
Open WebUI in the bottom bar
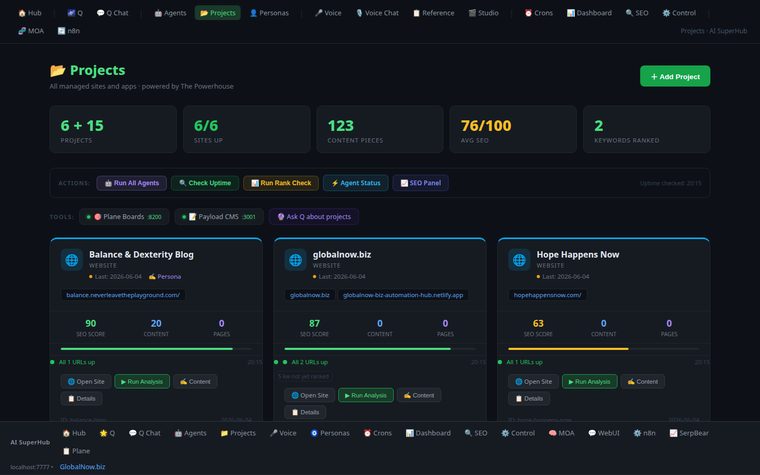(603, 433)
